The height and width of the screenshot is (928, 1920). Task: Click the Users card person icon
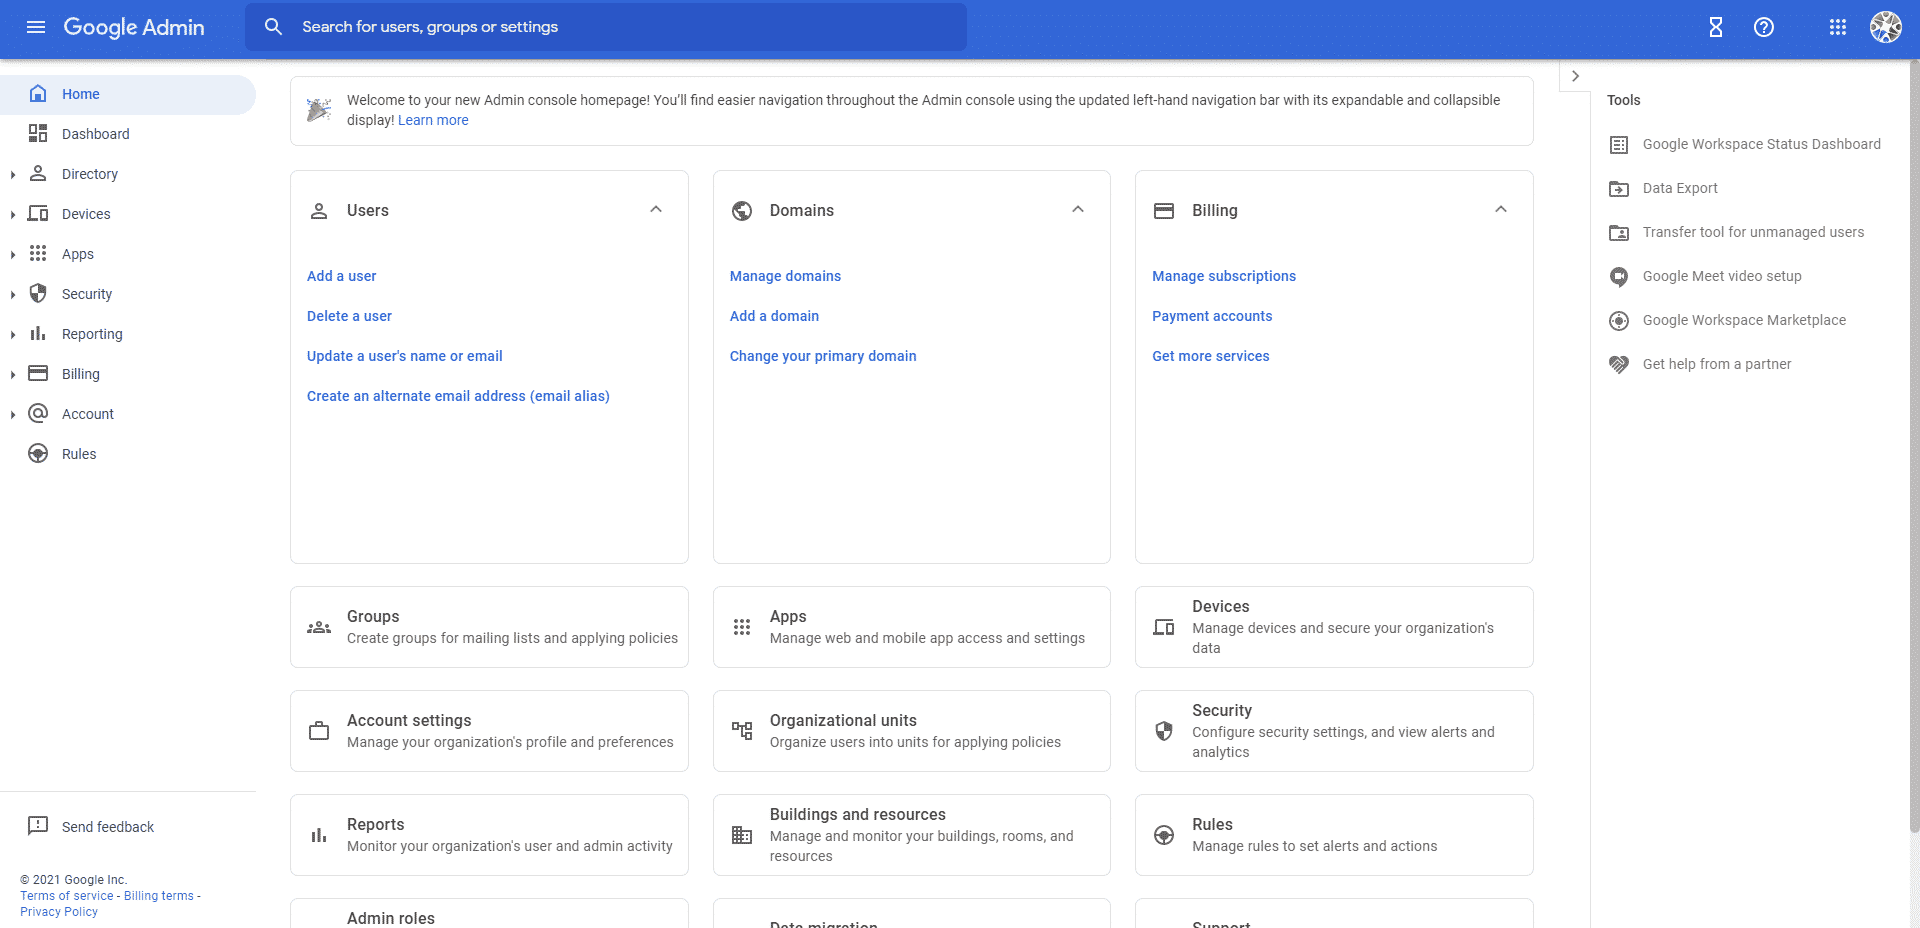point(319,211)
